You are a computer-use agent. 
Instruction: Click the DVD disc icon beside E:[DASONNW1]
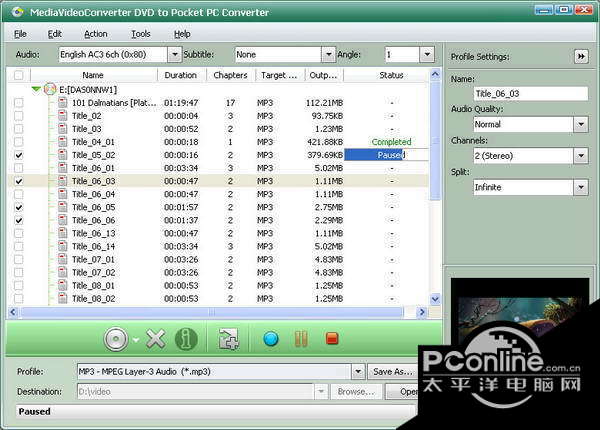tap(50, 90)
